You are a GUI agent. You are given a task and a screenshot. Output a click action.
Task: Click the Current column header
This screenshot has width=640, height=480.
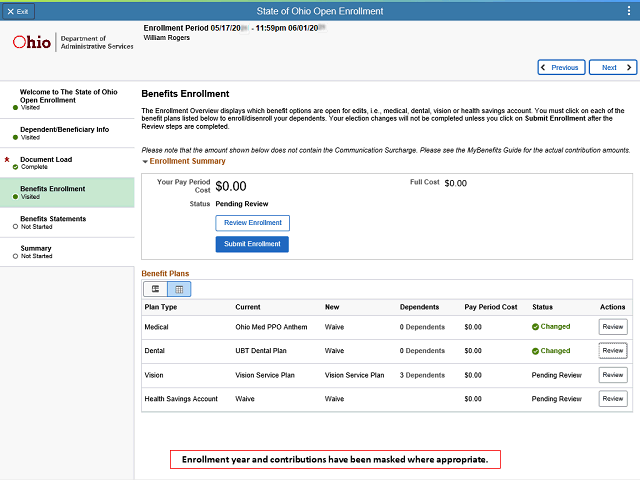point(248,307)
